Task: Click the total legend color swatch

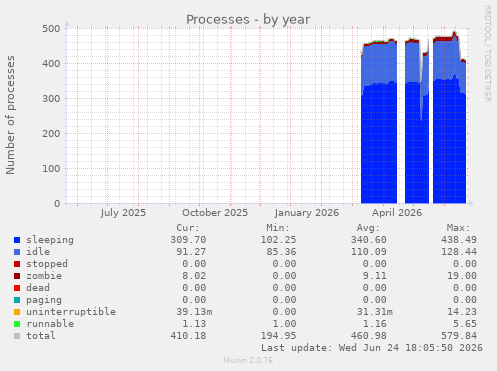Action: (17, 336)
